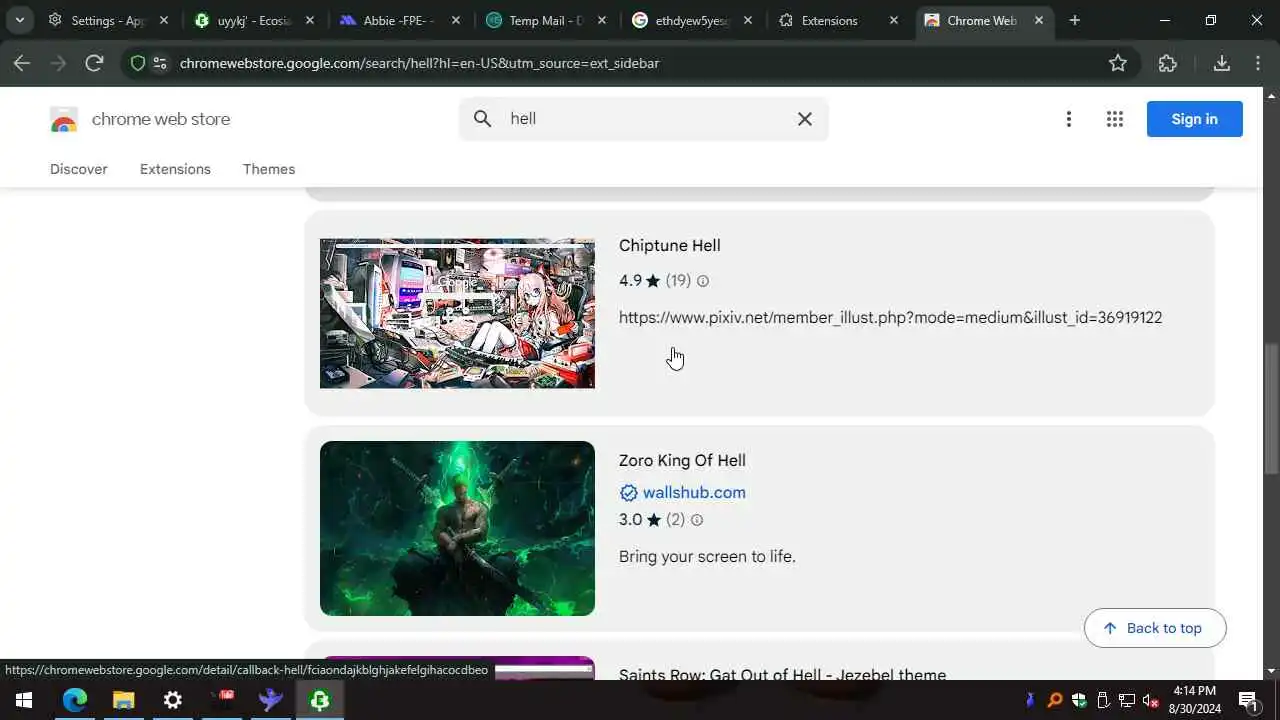
Task: Open the Extensions puzzle icon
Action: coord(1168,63)
